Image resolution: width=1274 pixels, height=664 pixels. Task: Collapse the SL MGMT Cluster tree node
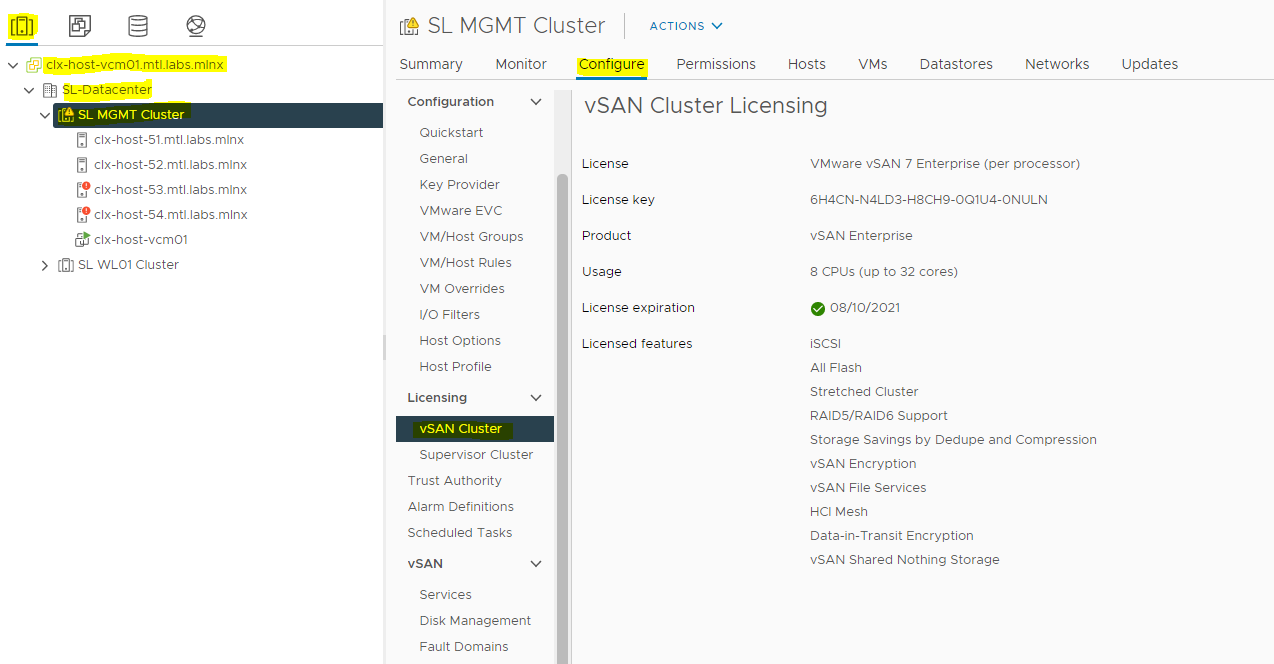pyautogui.click(x=45, y=115)
